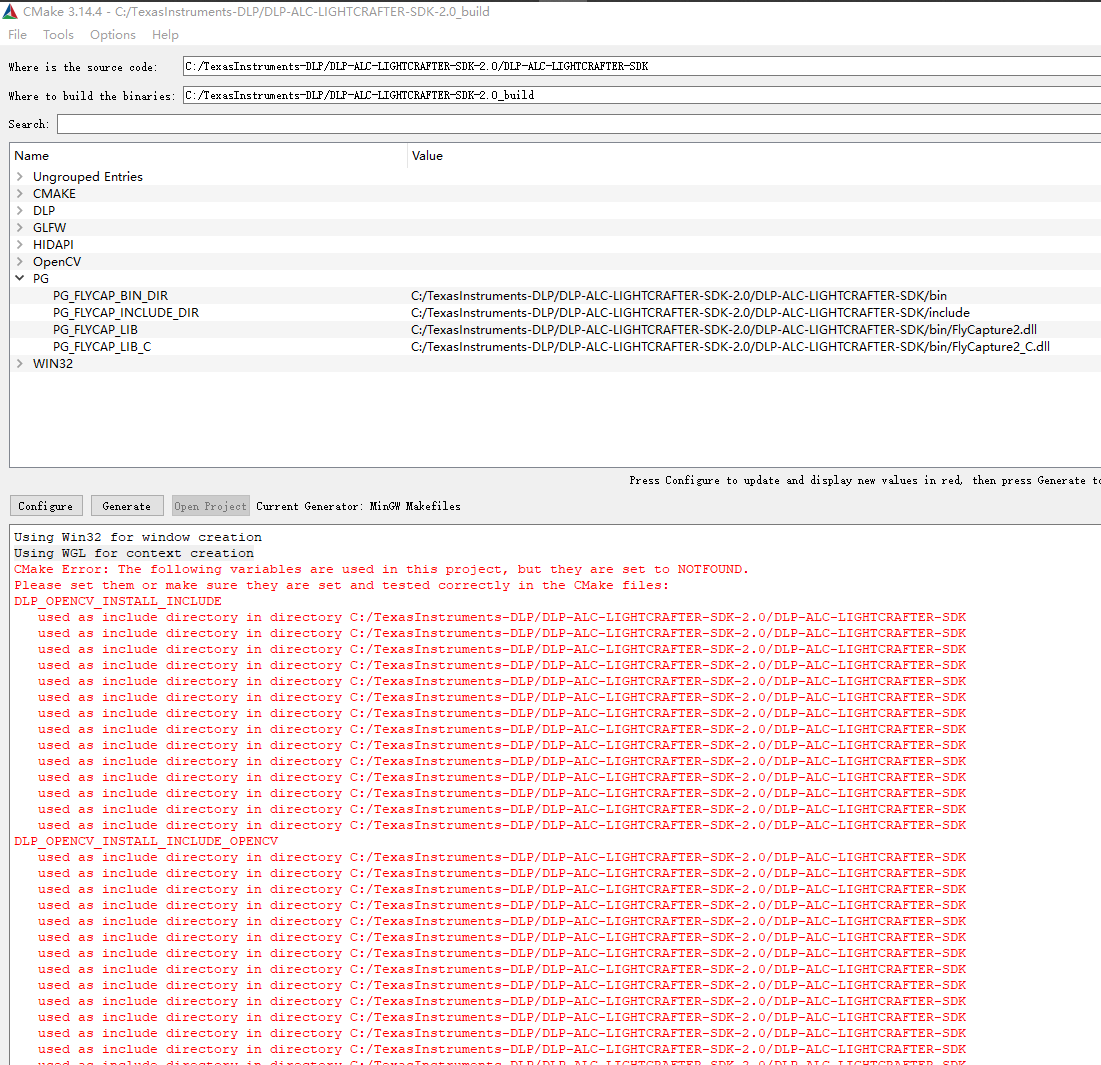Open the Help menu

pos(165,34)
